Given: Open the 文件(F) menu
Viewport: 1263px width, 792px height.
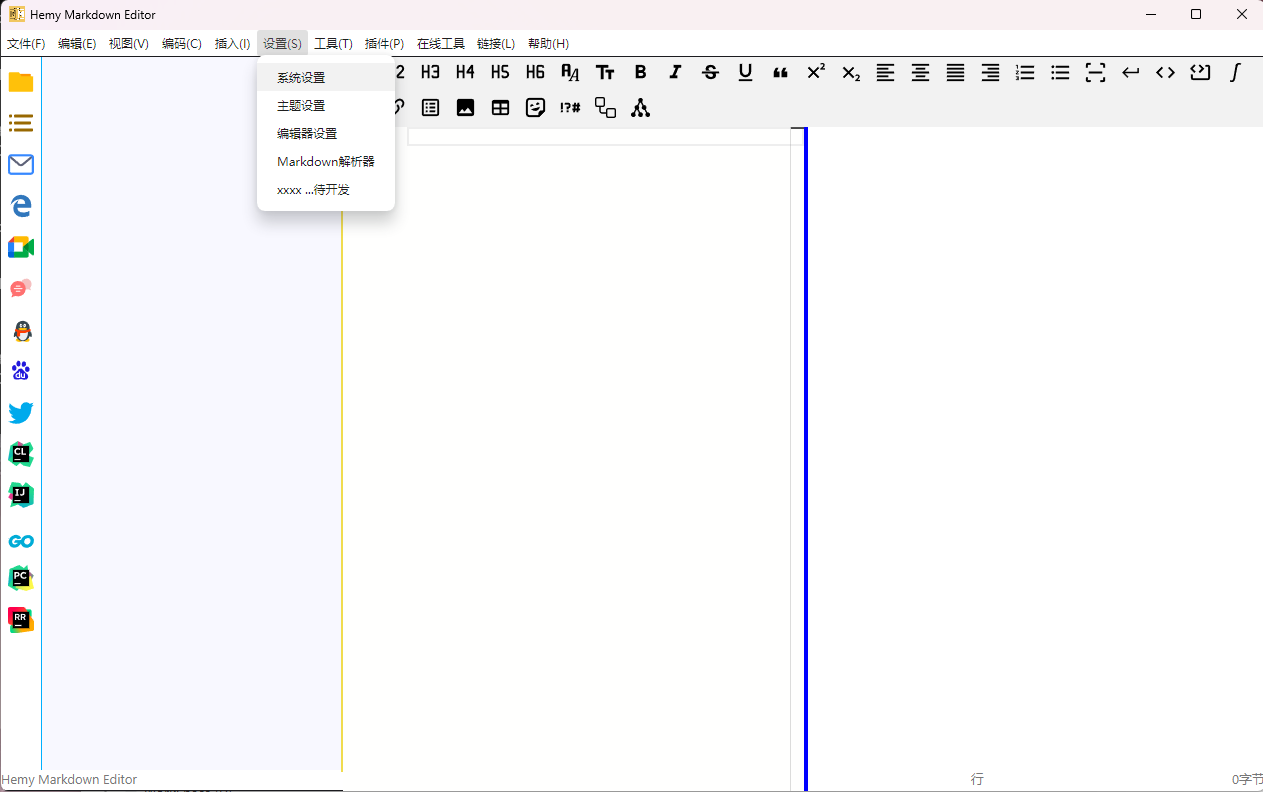Looking at the screenshot, I should tap(26, 44).
